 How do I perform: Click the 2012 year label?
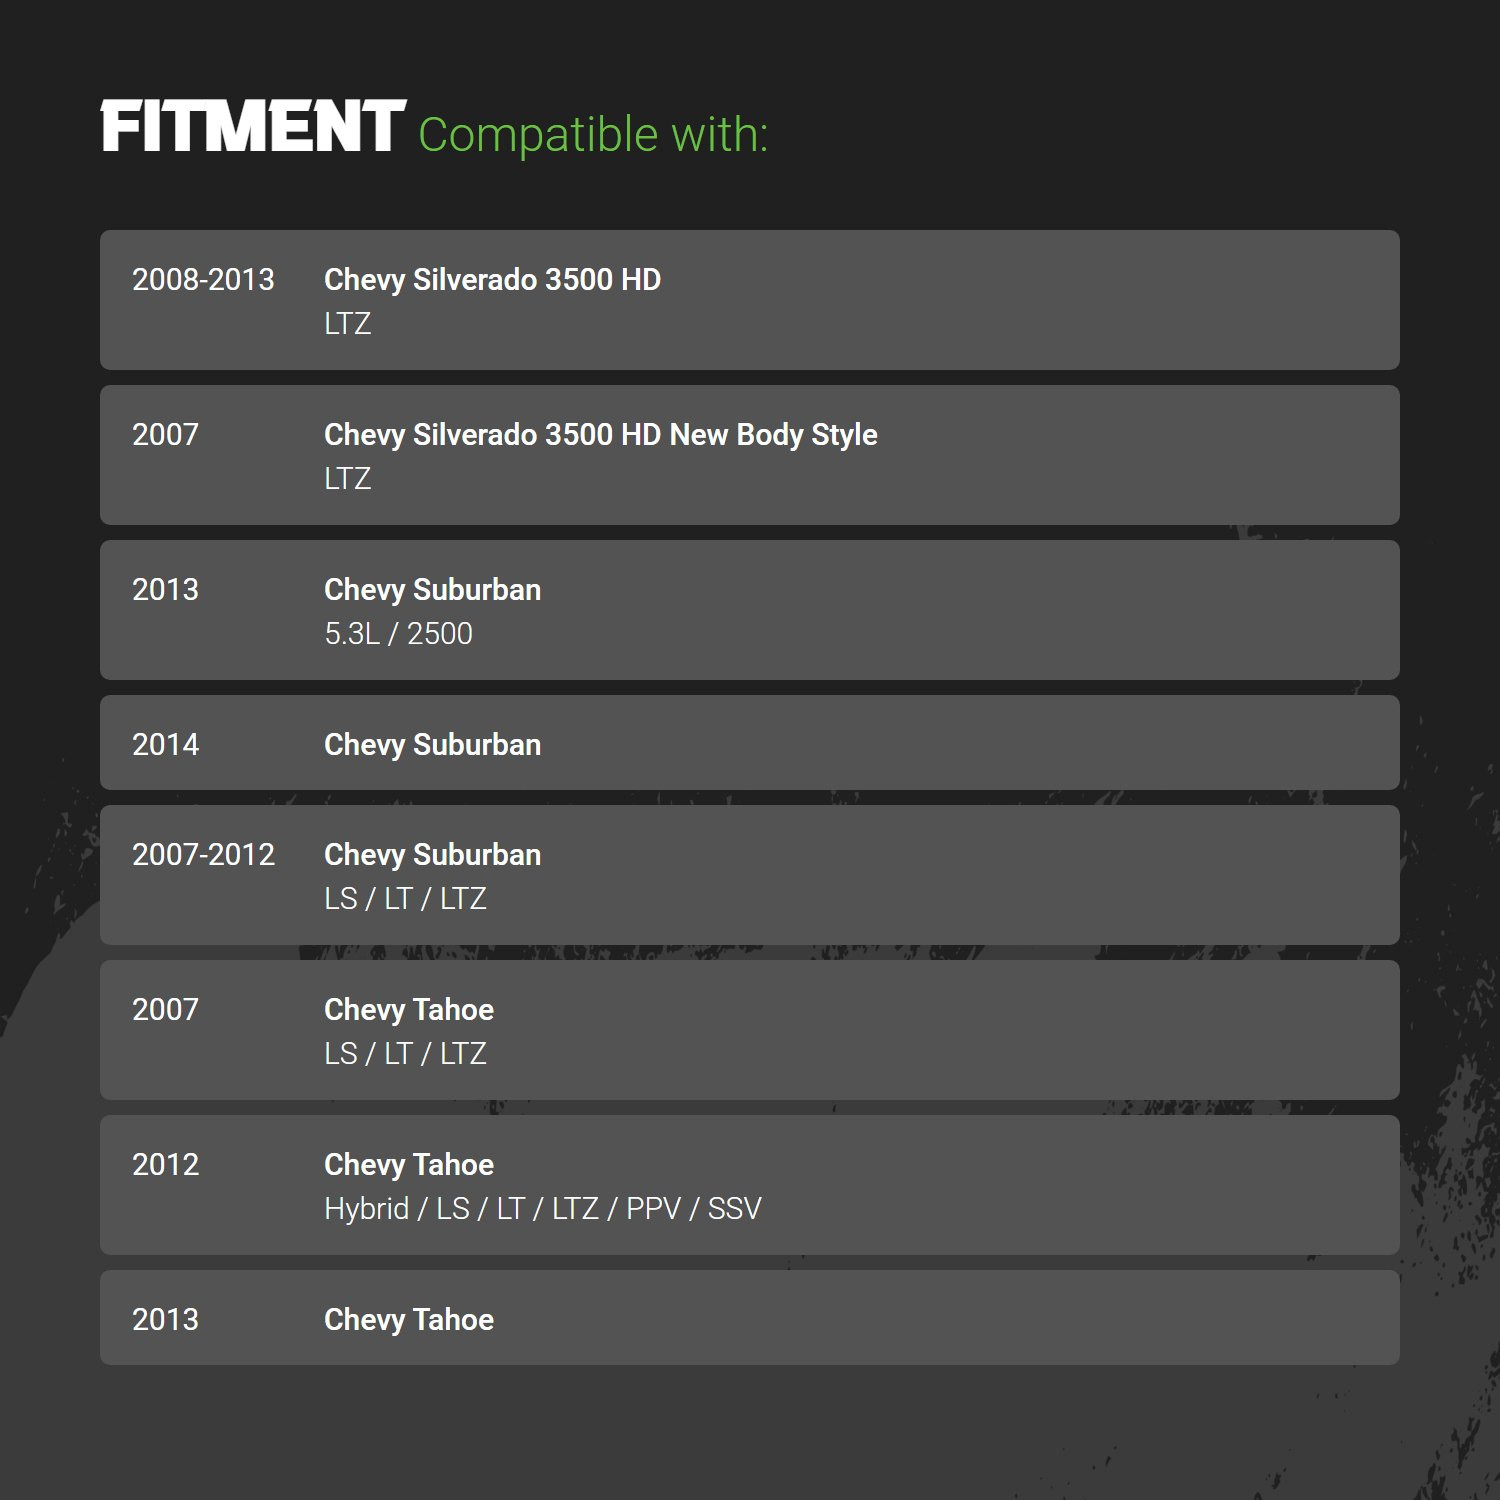[165, 1164]
